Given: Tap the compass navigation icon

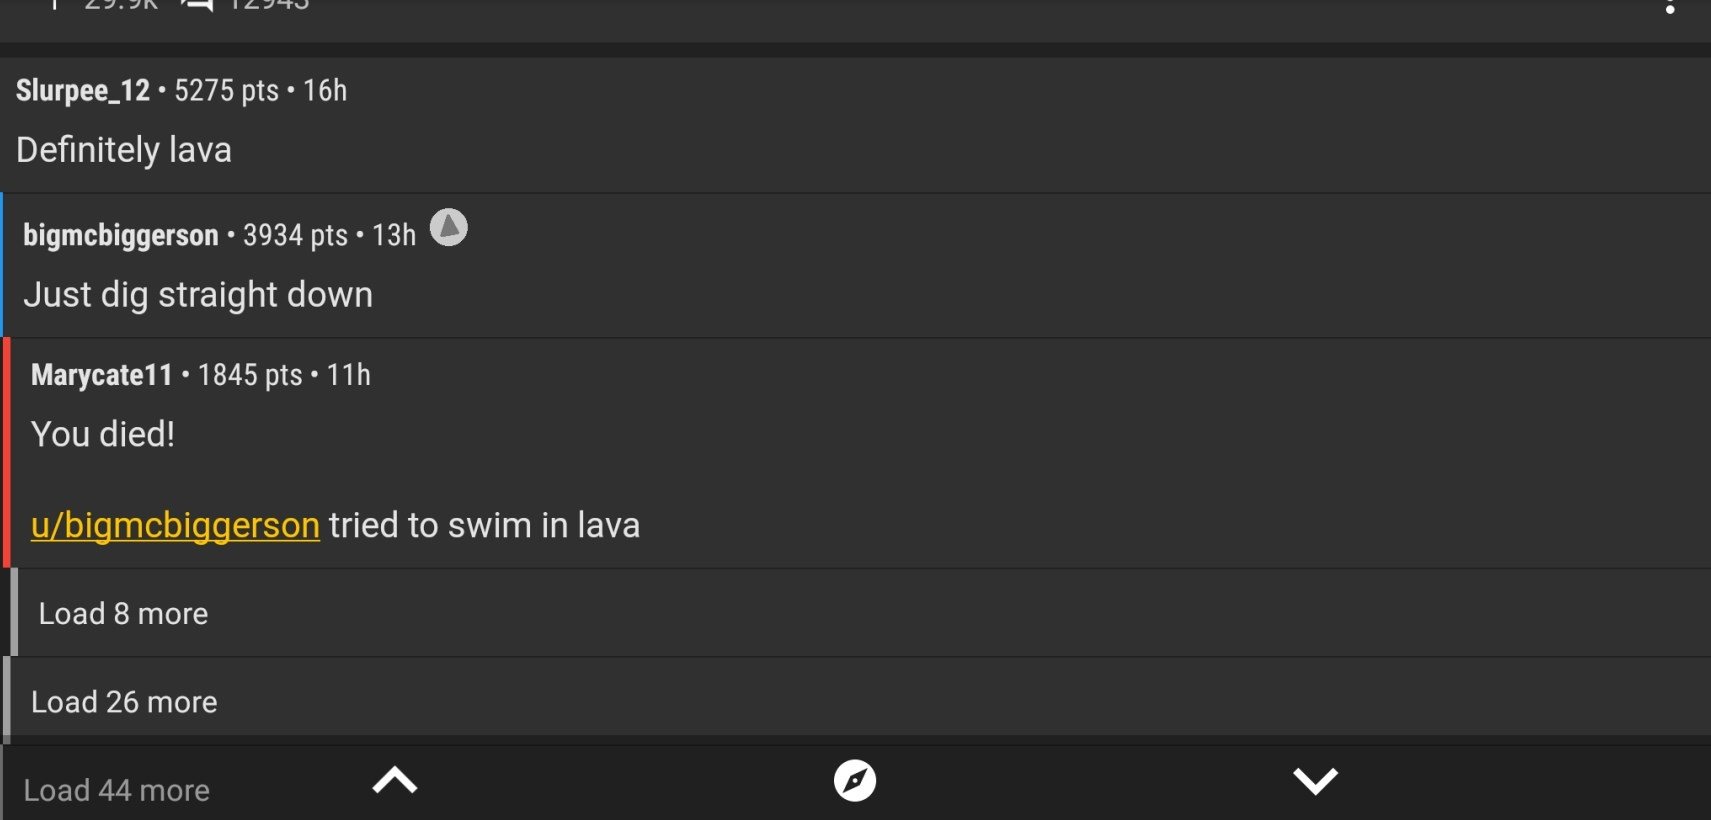Looking at the screenshot, I should (855, 781).
